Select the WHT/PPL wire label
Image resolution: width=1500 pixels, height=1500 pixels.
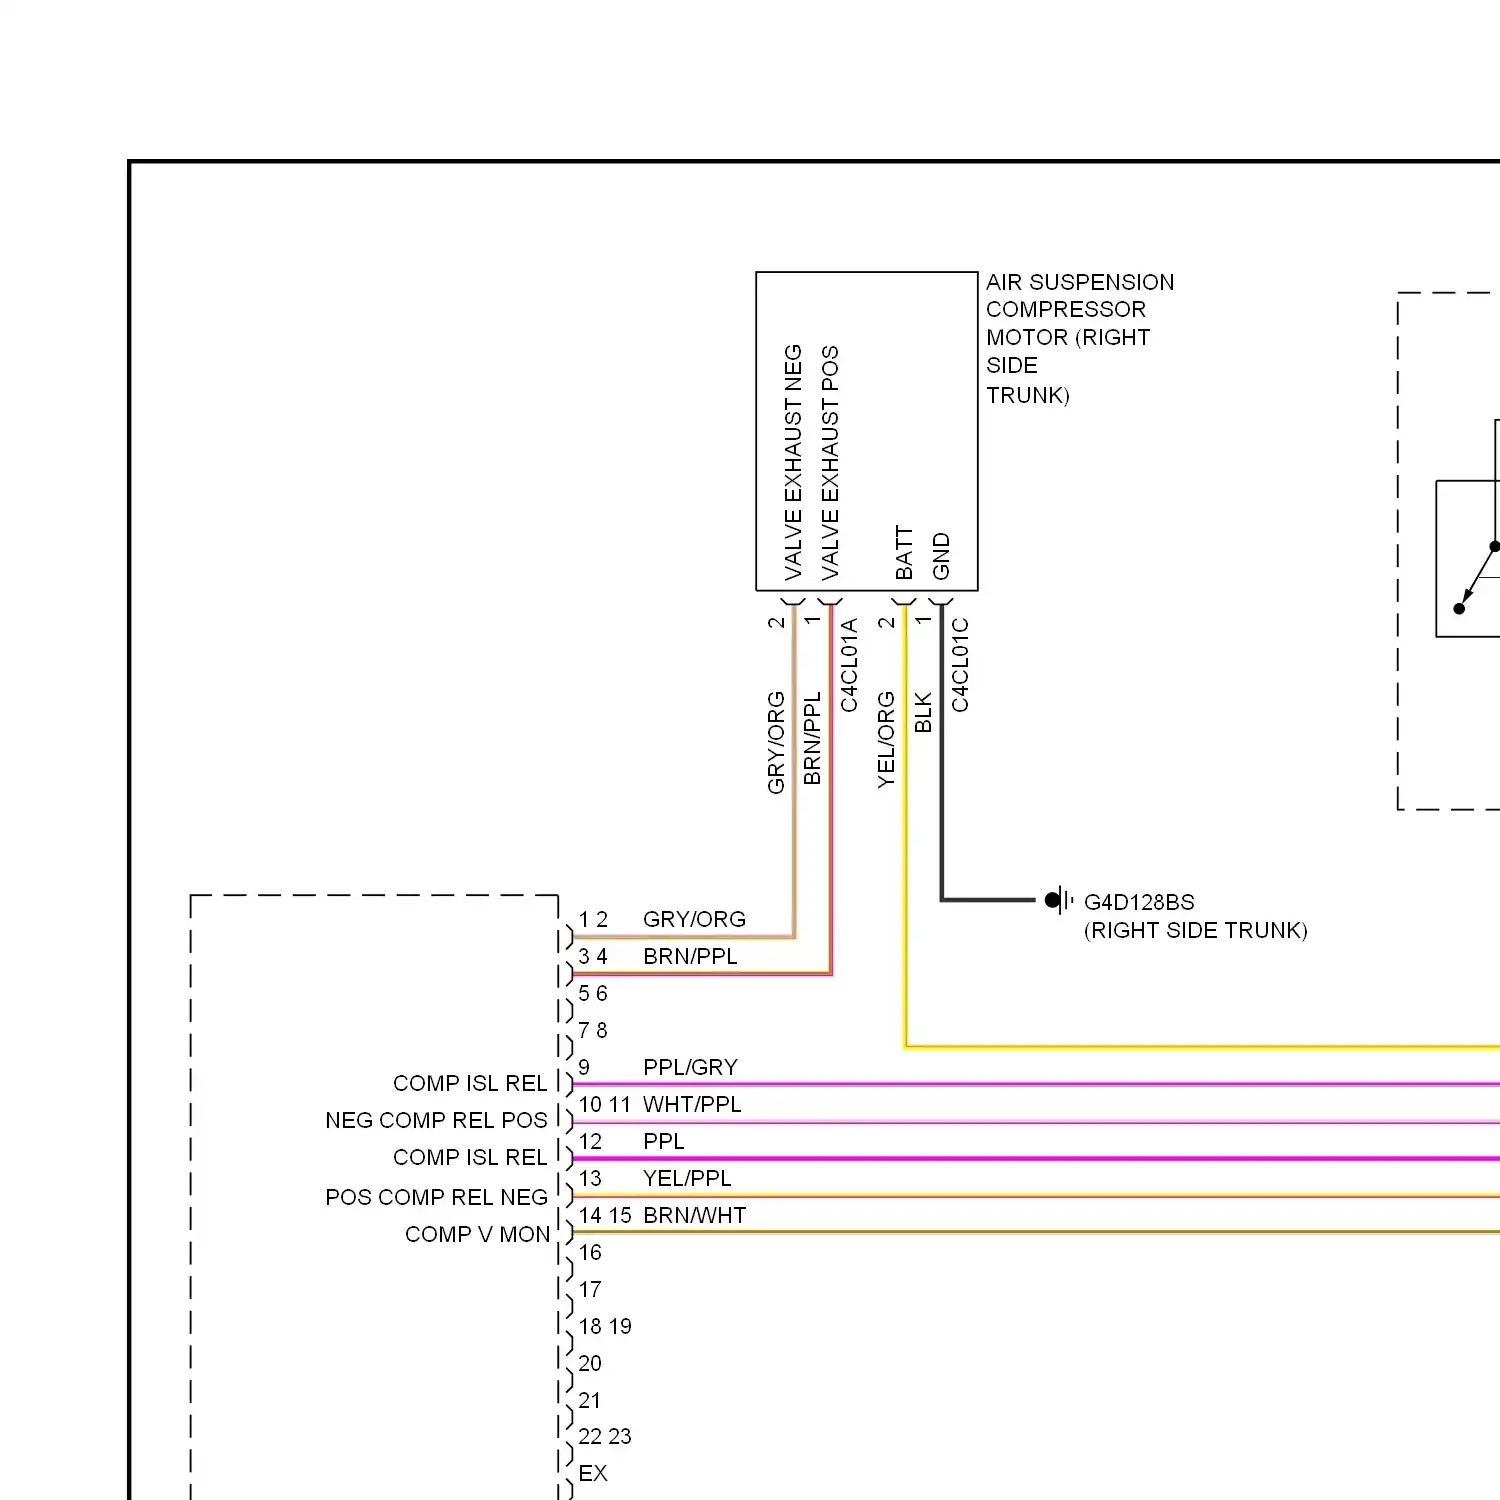point(692,1104)
